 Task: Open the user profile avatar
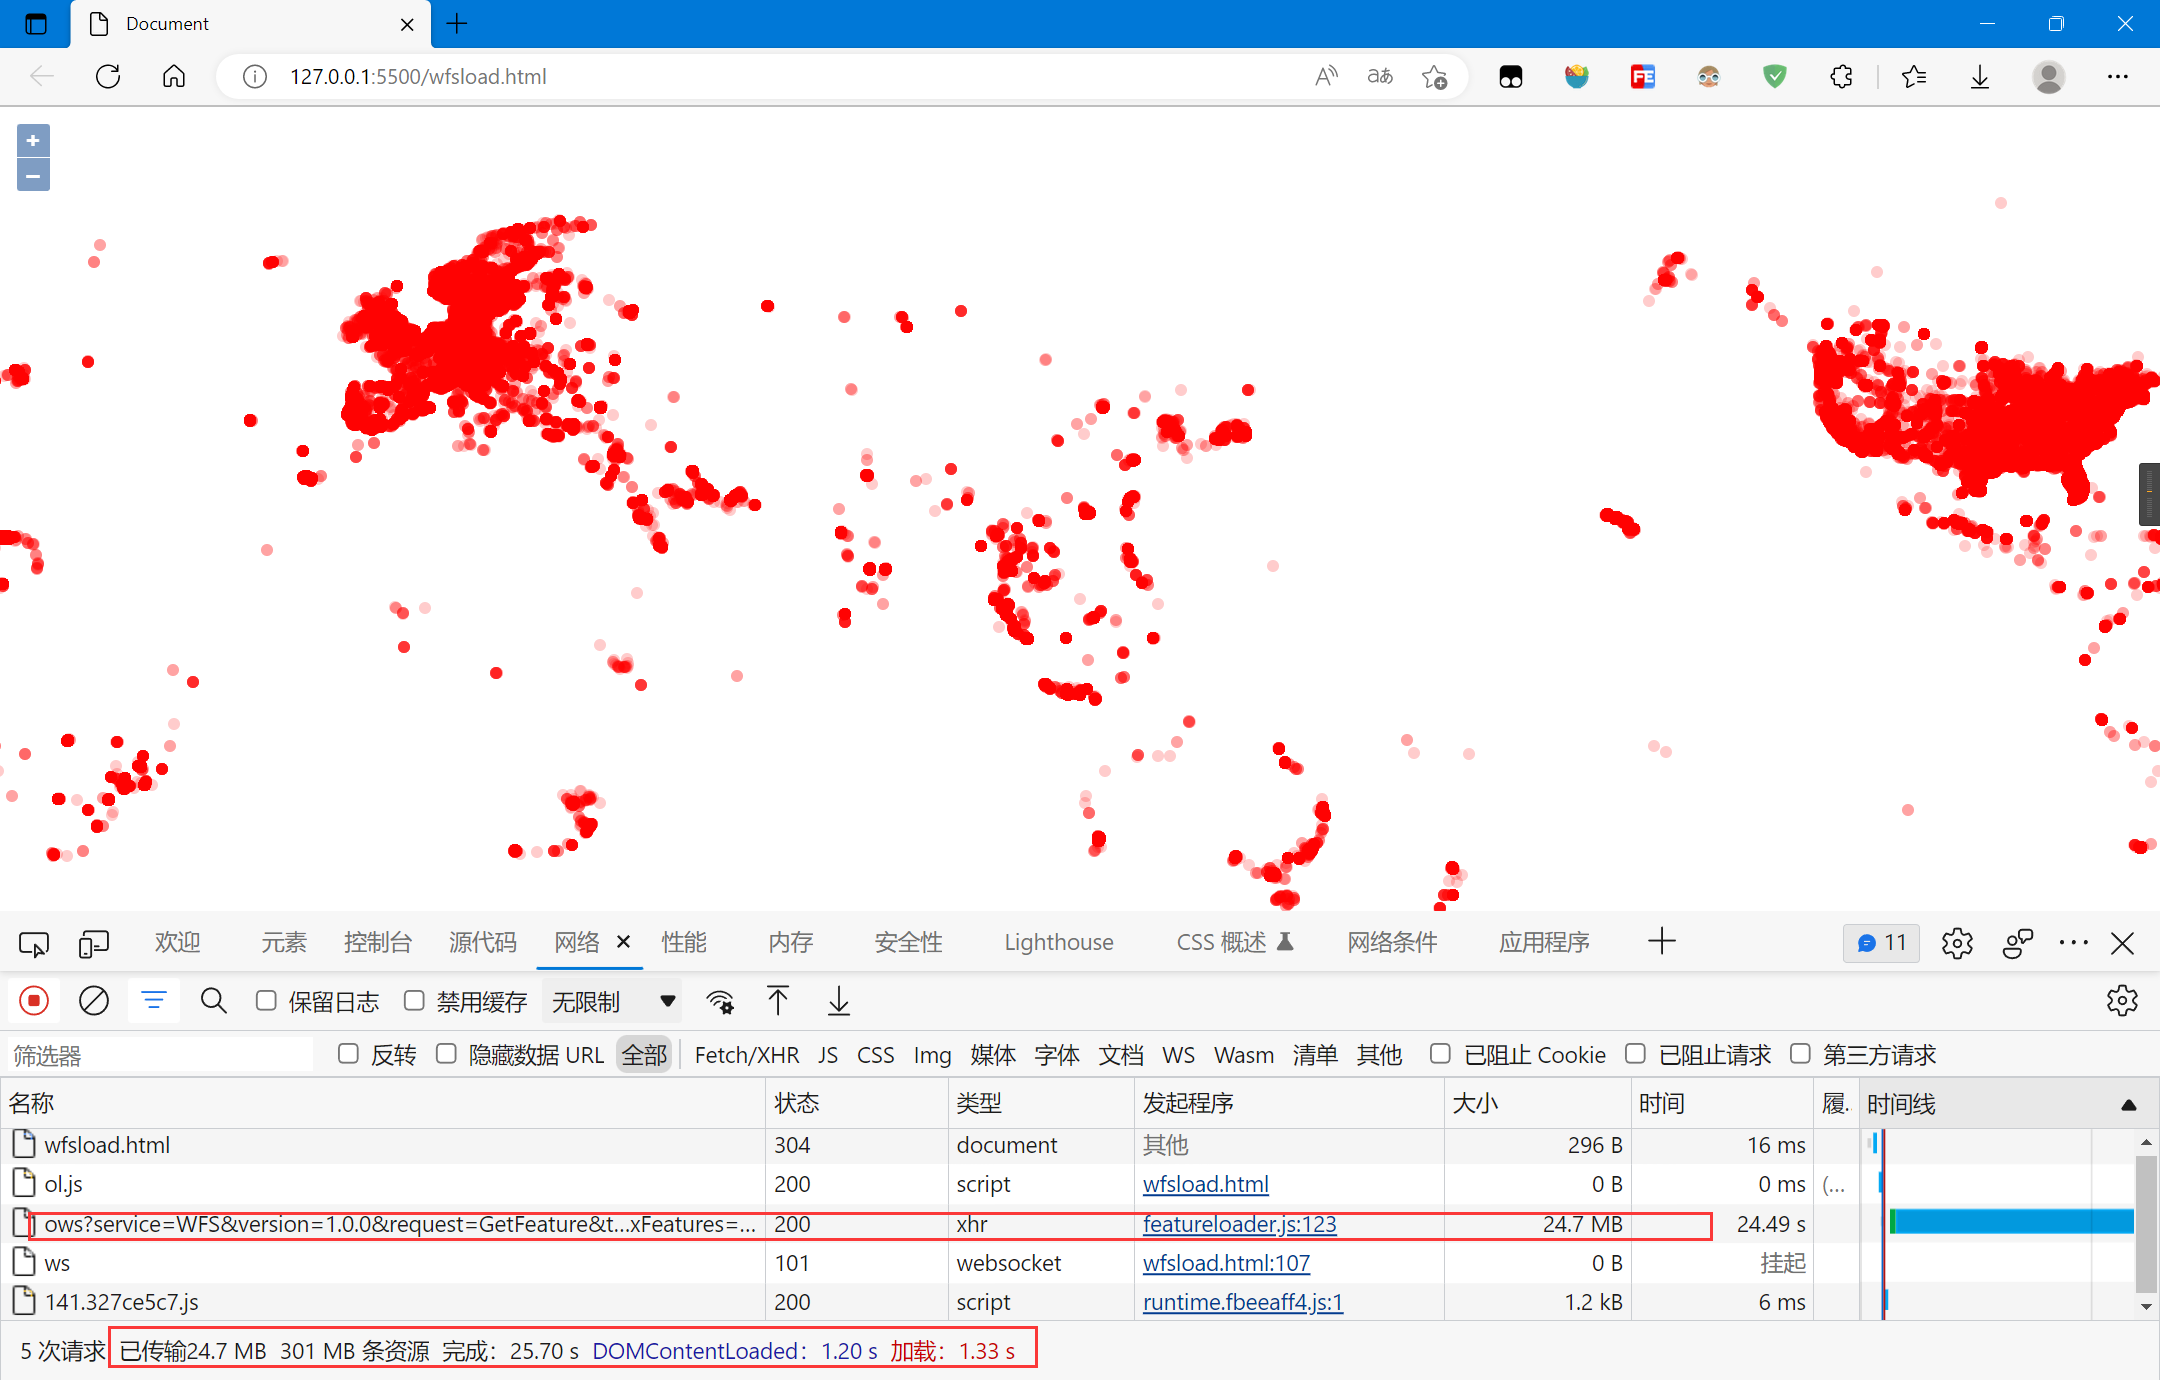tap(2048, 76)
